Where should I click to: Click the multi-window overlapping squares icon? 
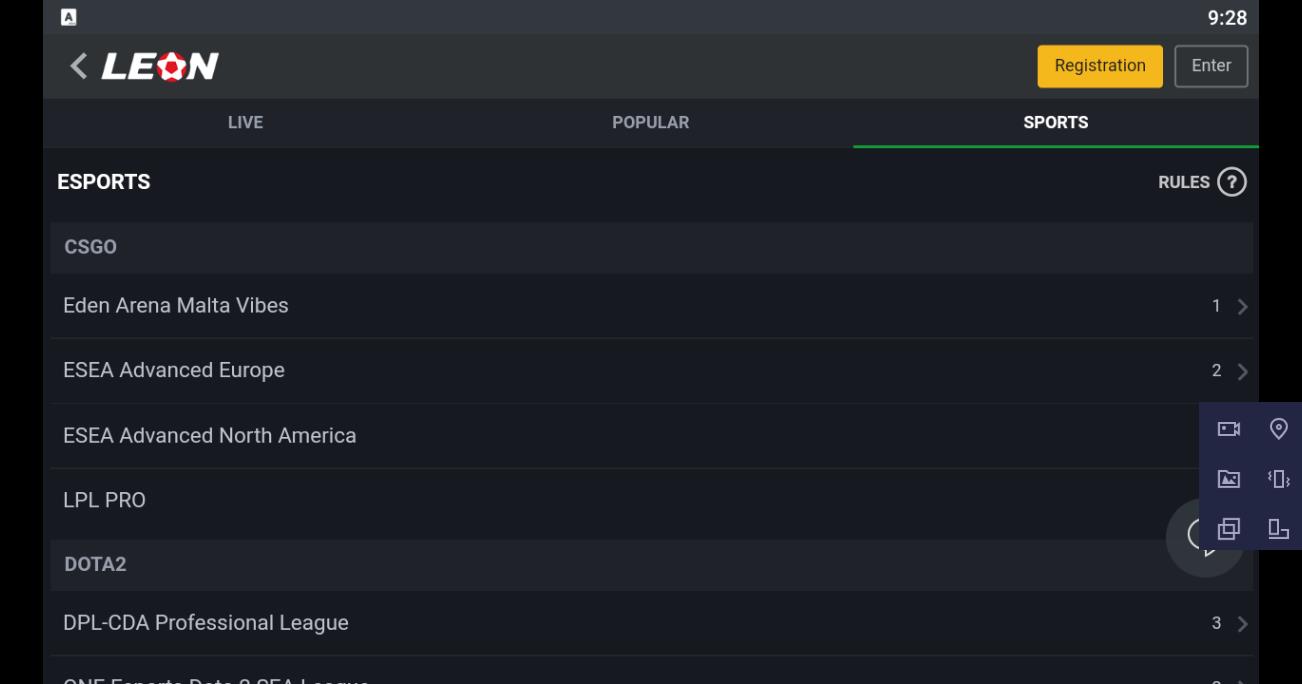pos(1229,528)
